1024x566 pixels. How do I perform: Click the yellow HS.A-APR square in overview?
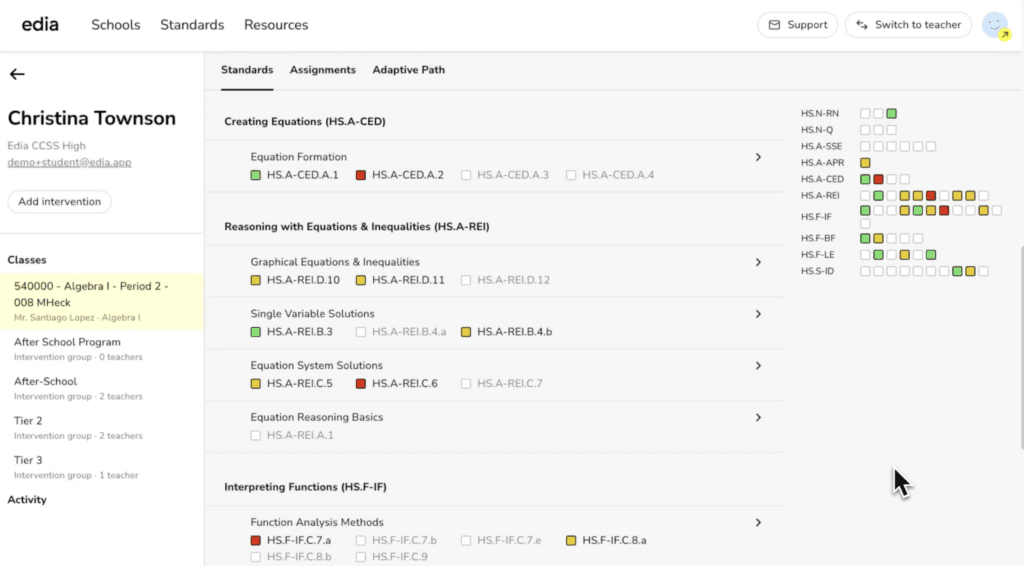point(865,163)
